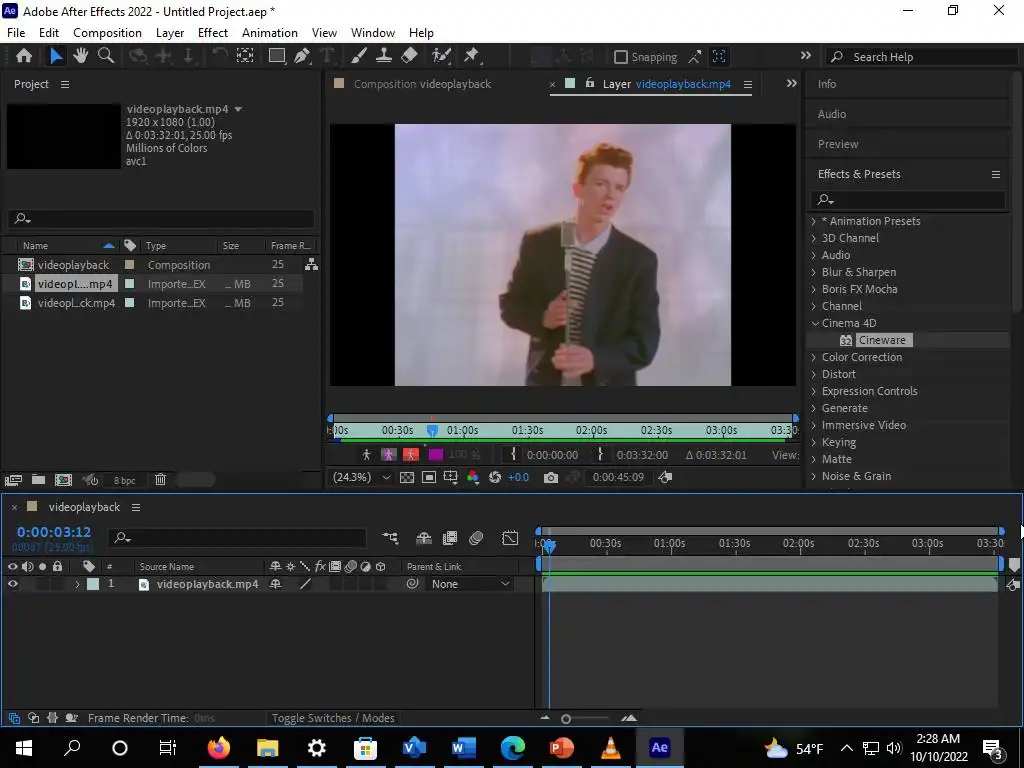
Task: Open the Effect menu
Action: pos(213,33)
